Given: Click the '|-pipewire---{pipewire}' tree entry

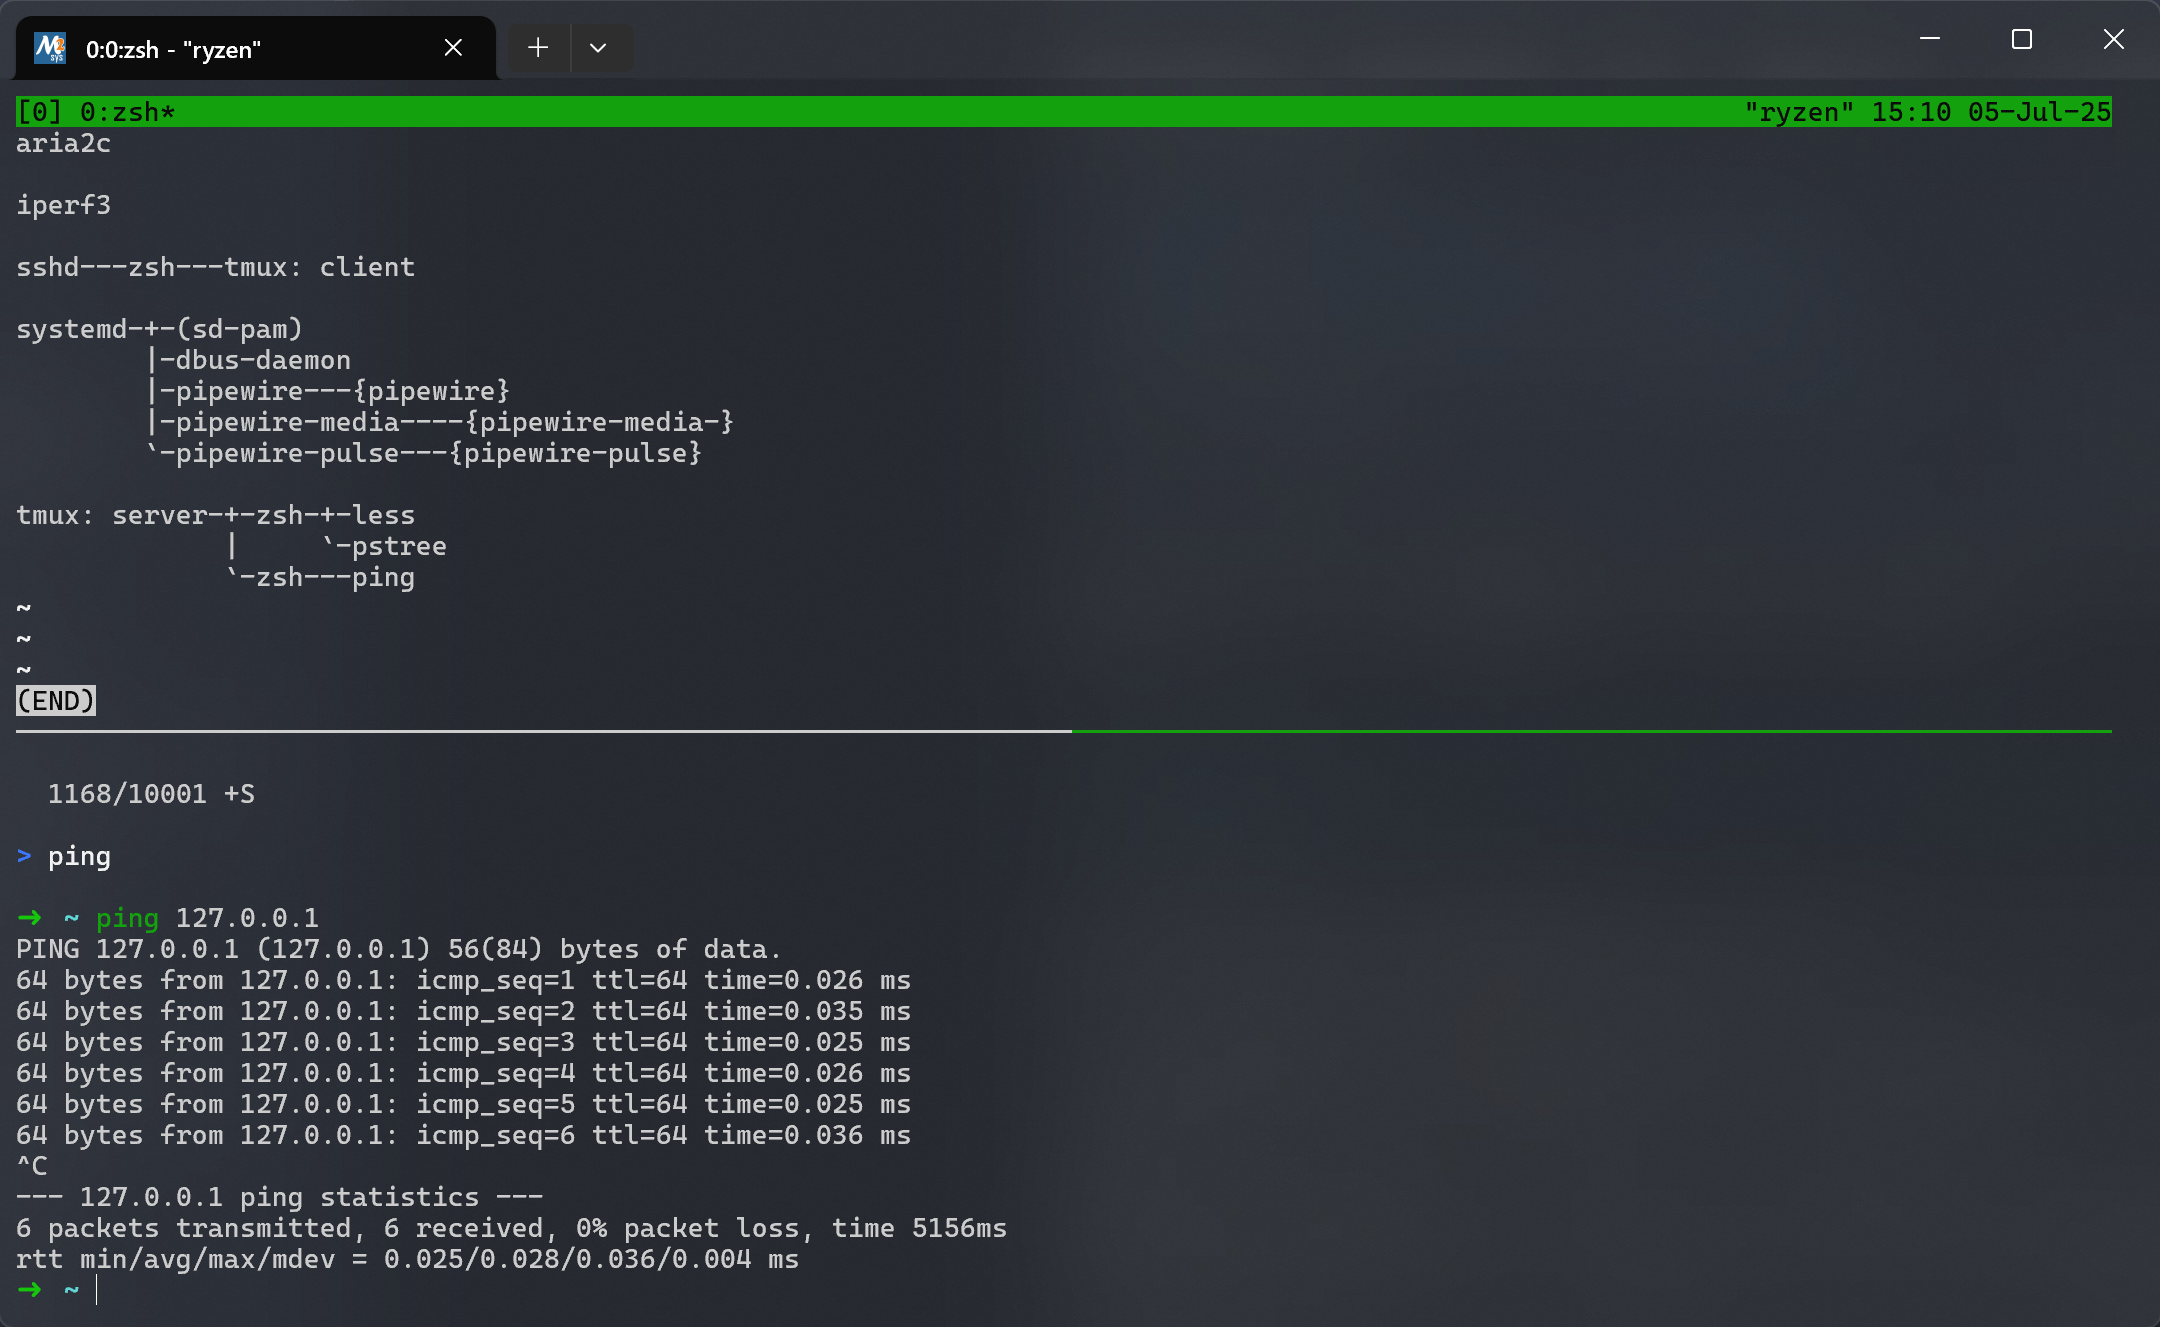Looking at the screenshot, I should click(328, 391).
